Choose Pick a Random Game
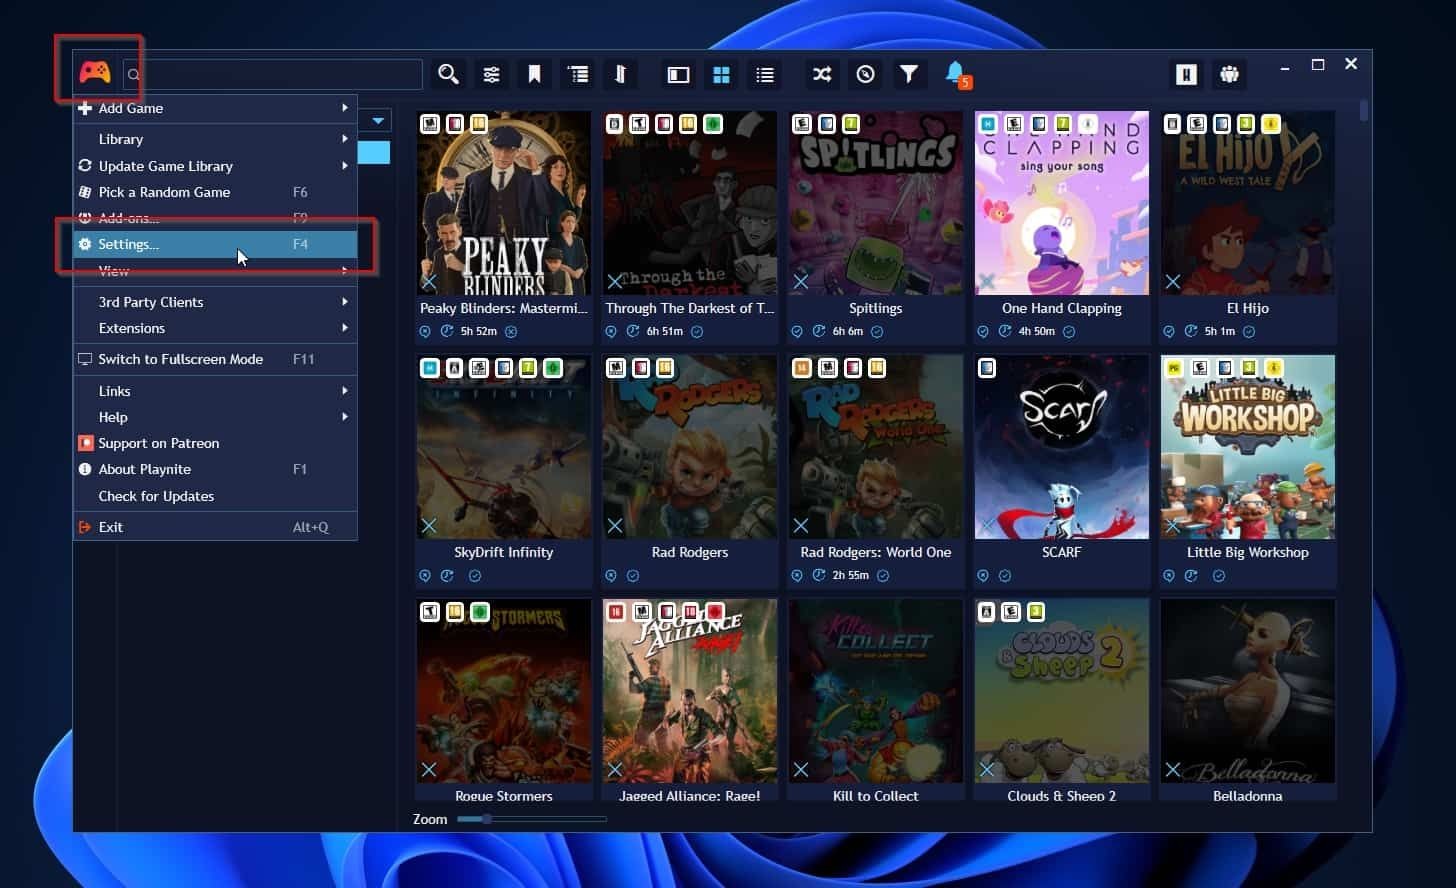This screenshot has width=1456, height=888. coord(215,192)
